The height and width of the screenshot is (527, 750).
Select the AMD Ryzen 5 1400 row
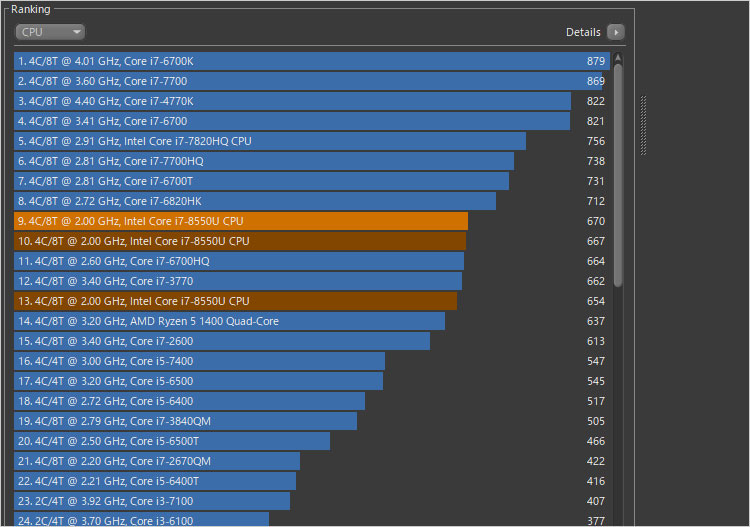(312, 321)
